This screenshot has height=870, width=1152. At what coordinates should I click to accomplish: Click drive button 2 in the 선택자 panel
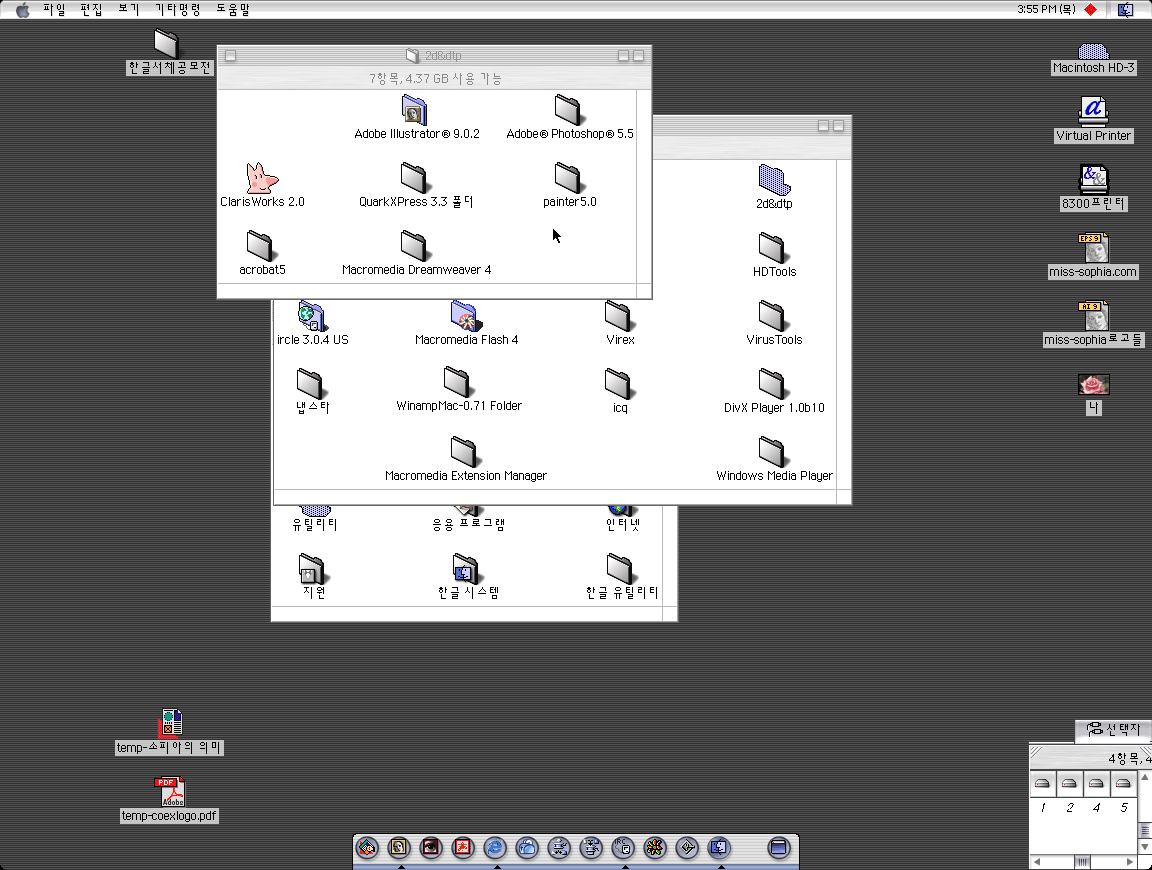[1069, 783]
